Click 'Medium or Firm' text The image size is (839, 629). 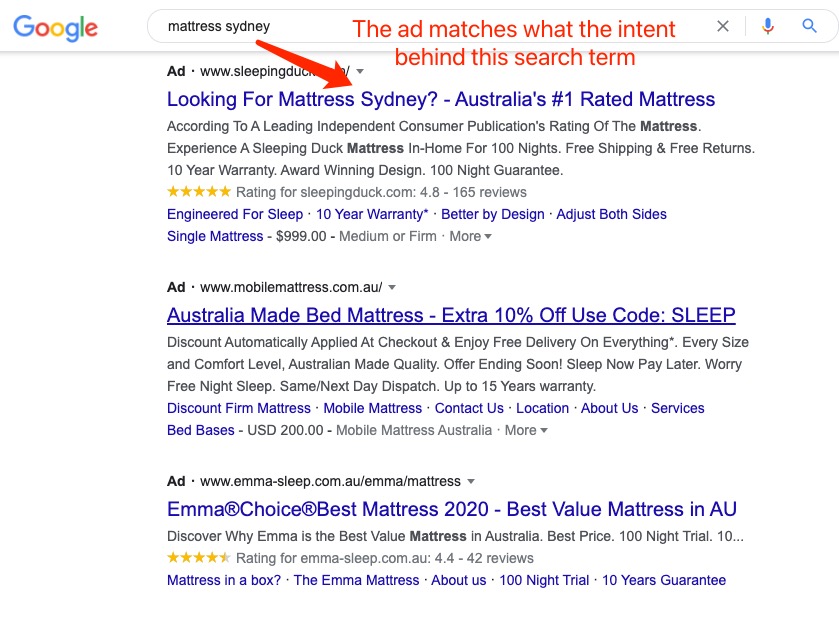(x=388, y=236)
